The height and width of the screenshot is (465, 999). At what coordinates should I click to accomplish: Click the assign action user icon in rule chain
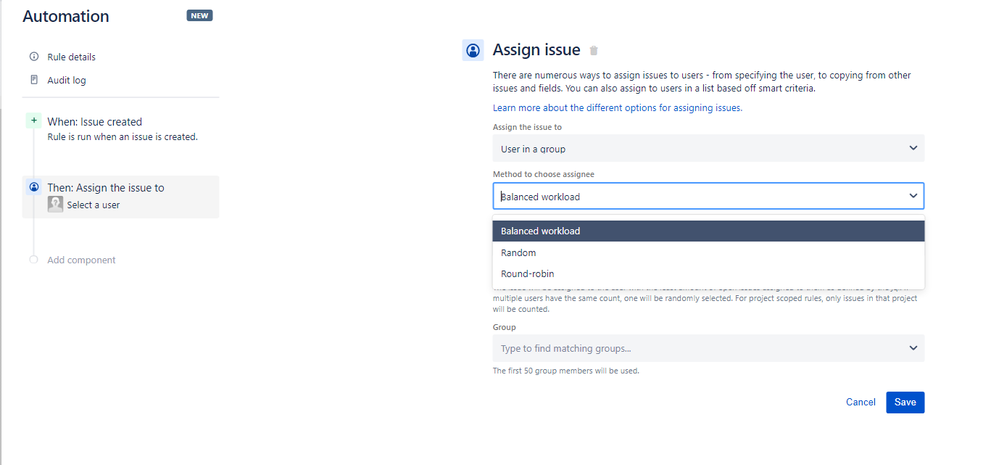click(x=34, y=187)
